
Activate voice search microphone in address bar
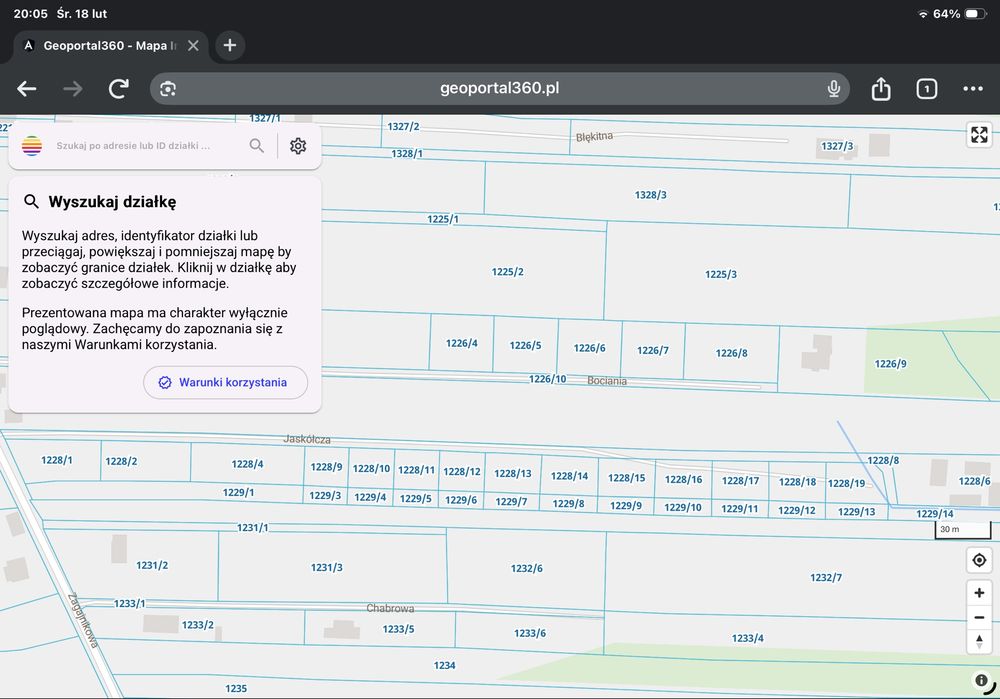click(x=833, y=89)
